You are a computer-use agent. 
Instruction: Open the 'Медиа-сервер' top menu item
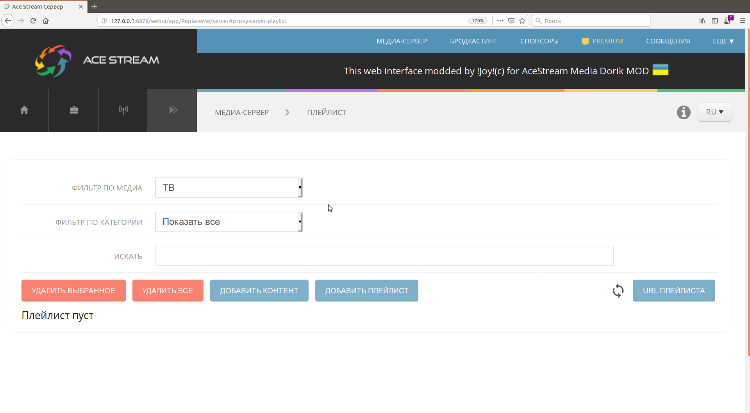(x=401, y=42)
